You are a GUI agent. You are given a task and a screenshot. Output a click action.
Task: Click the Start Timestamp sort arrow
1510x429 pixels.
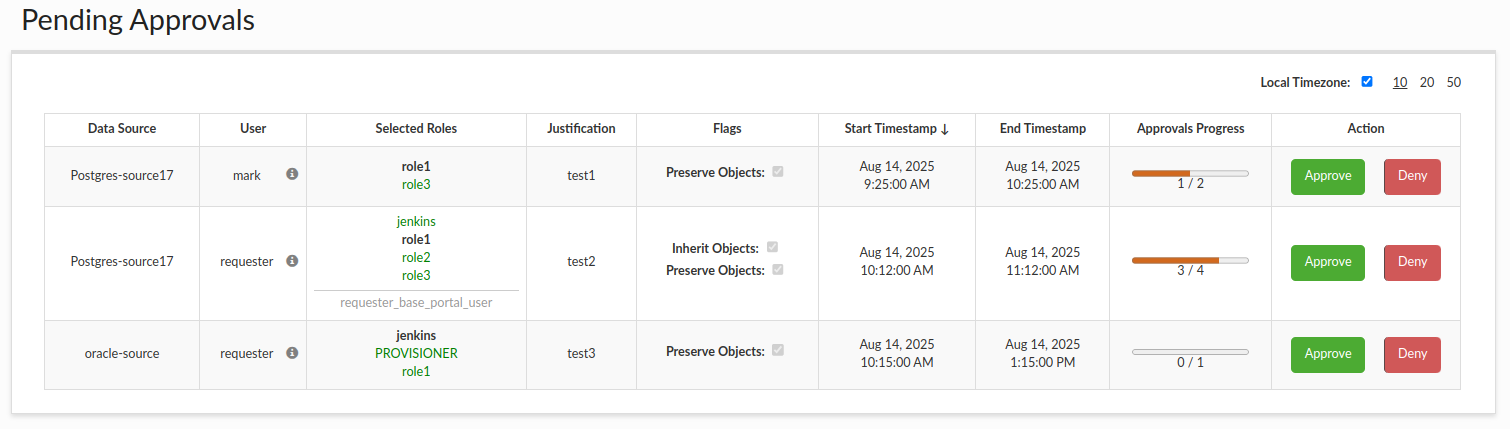(945, 129)
